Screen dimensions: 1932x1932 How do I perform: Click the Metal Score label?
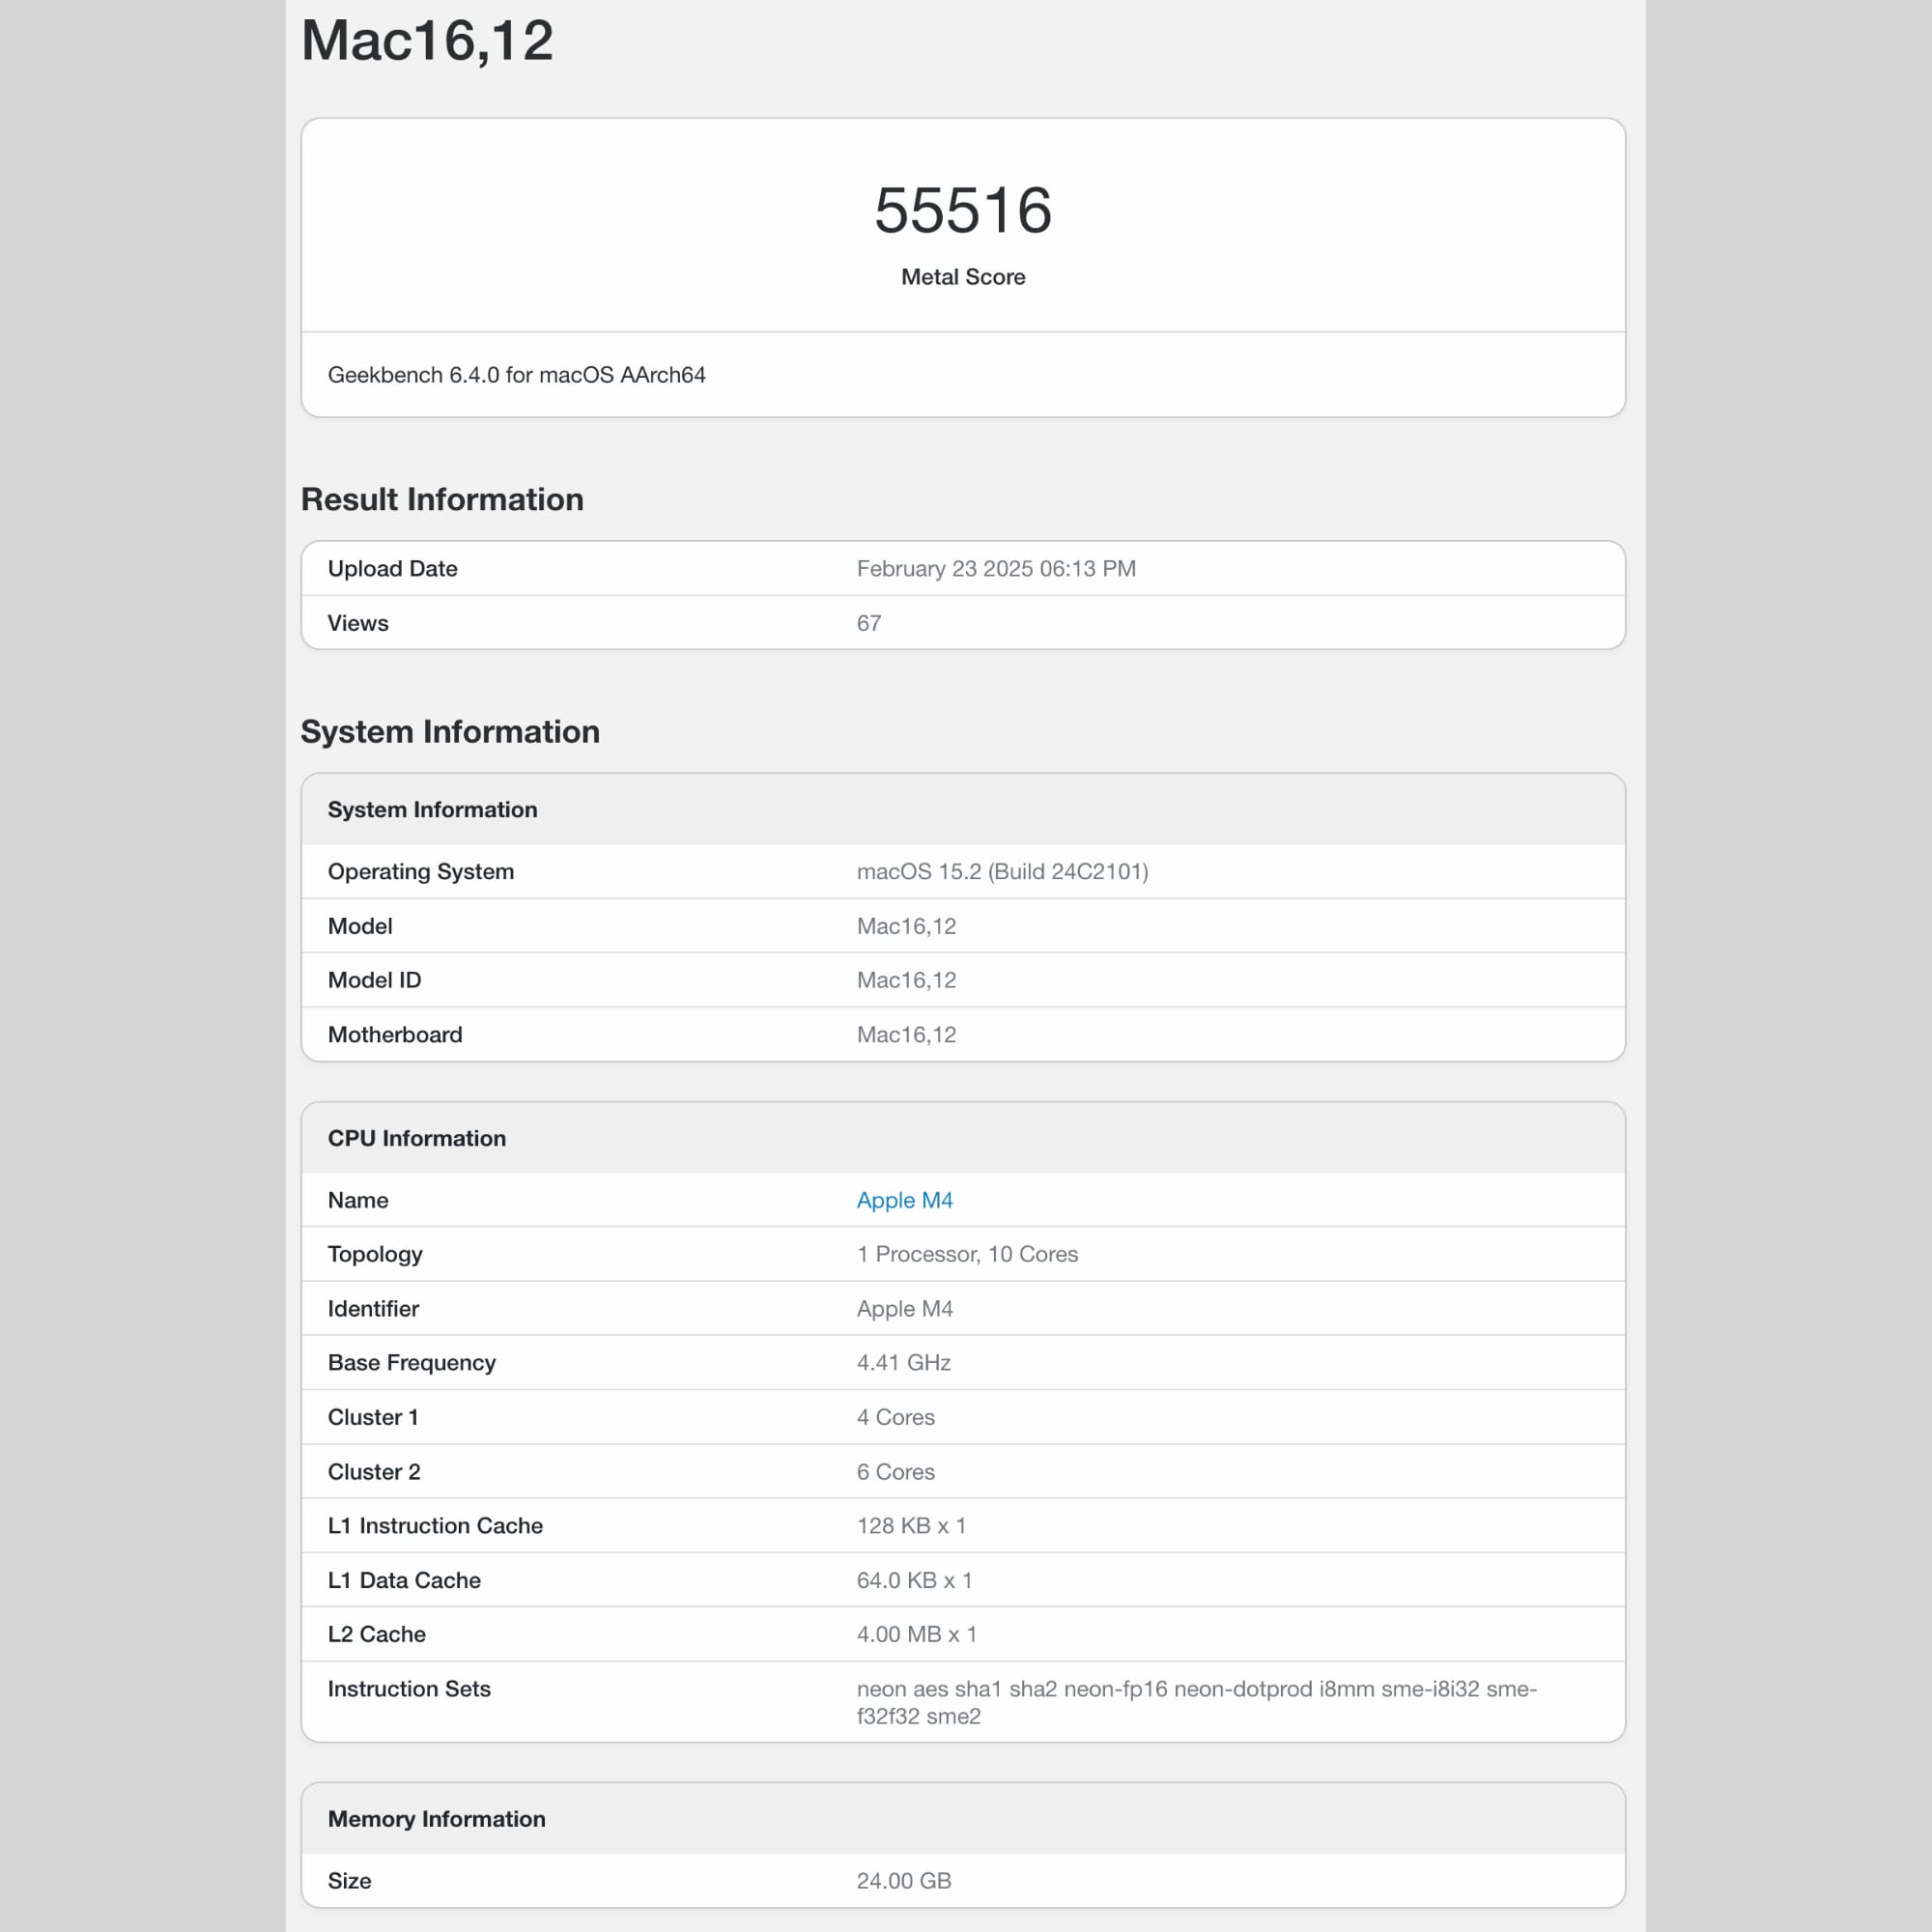click(962, 277)
